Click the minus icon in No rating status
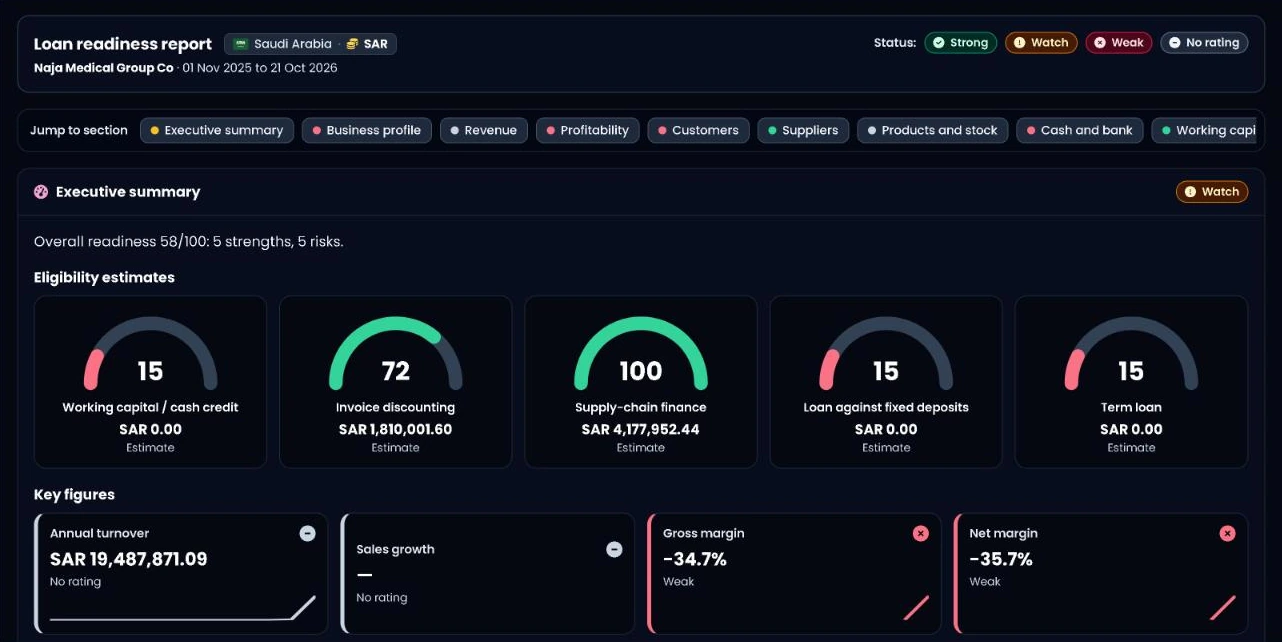The height and width of the screenshot is (642, 1282). pyautogui.click(x=1174, y=43)
